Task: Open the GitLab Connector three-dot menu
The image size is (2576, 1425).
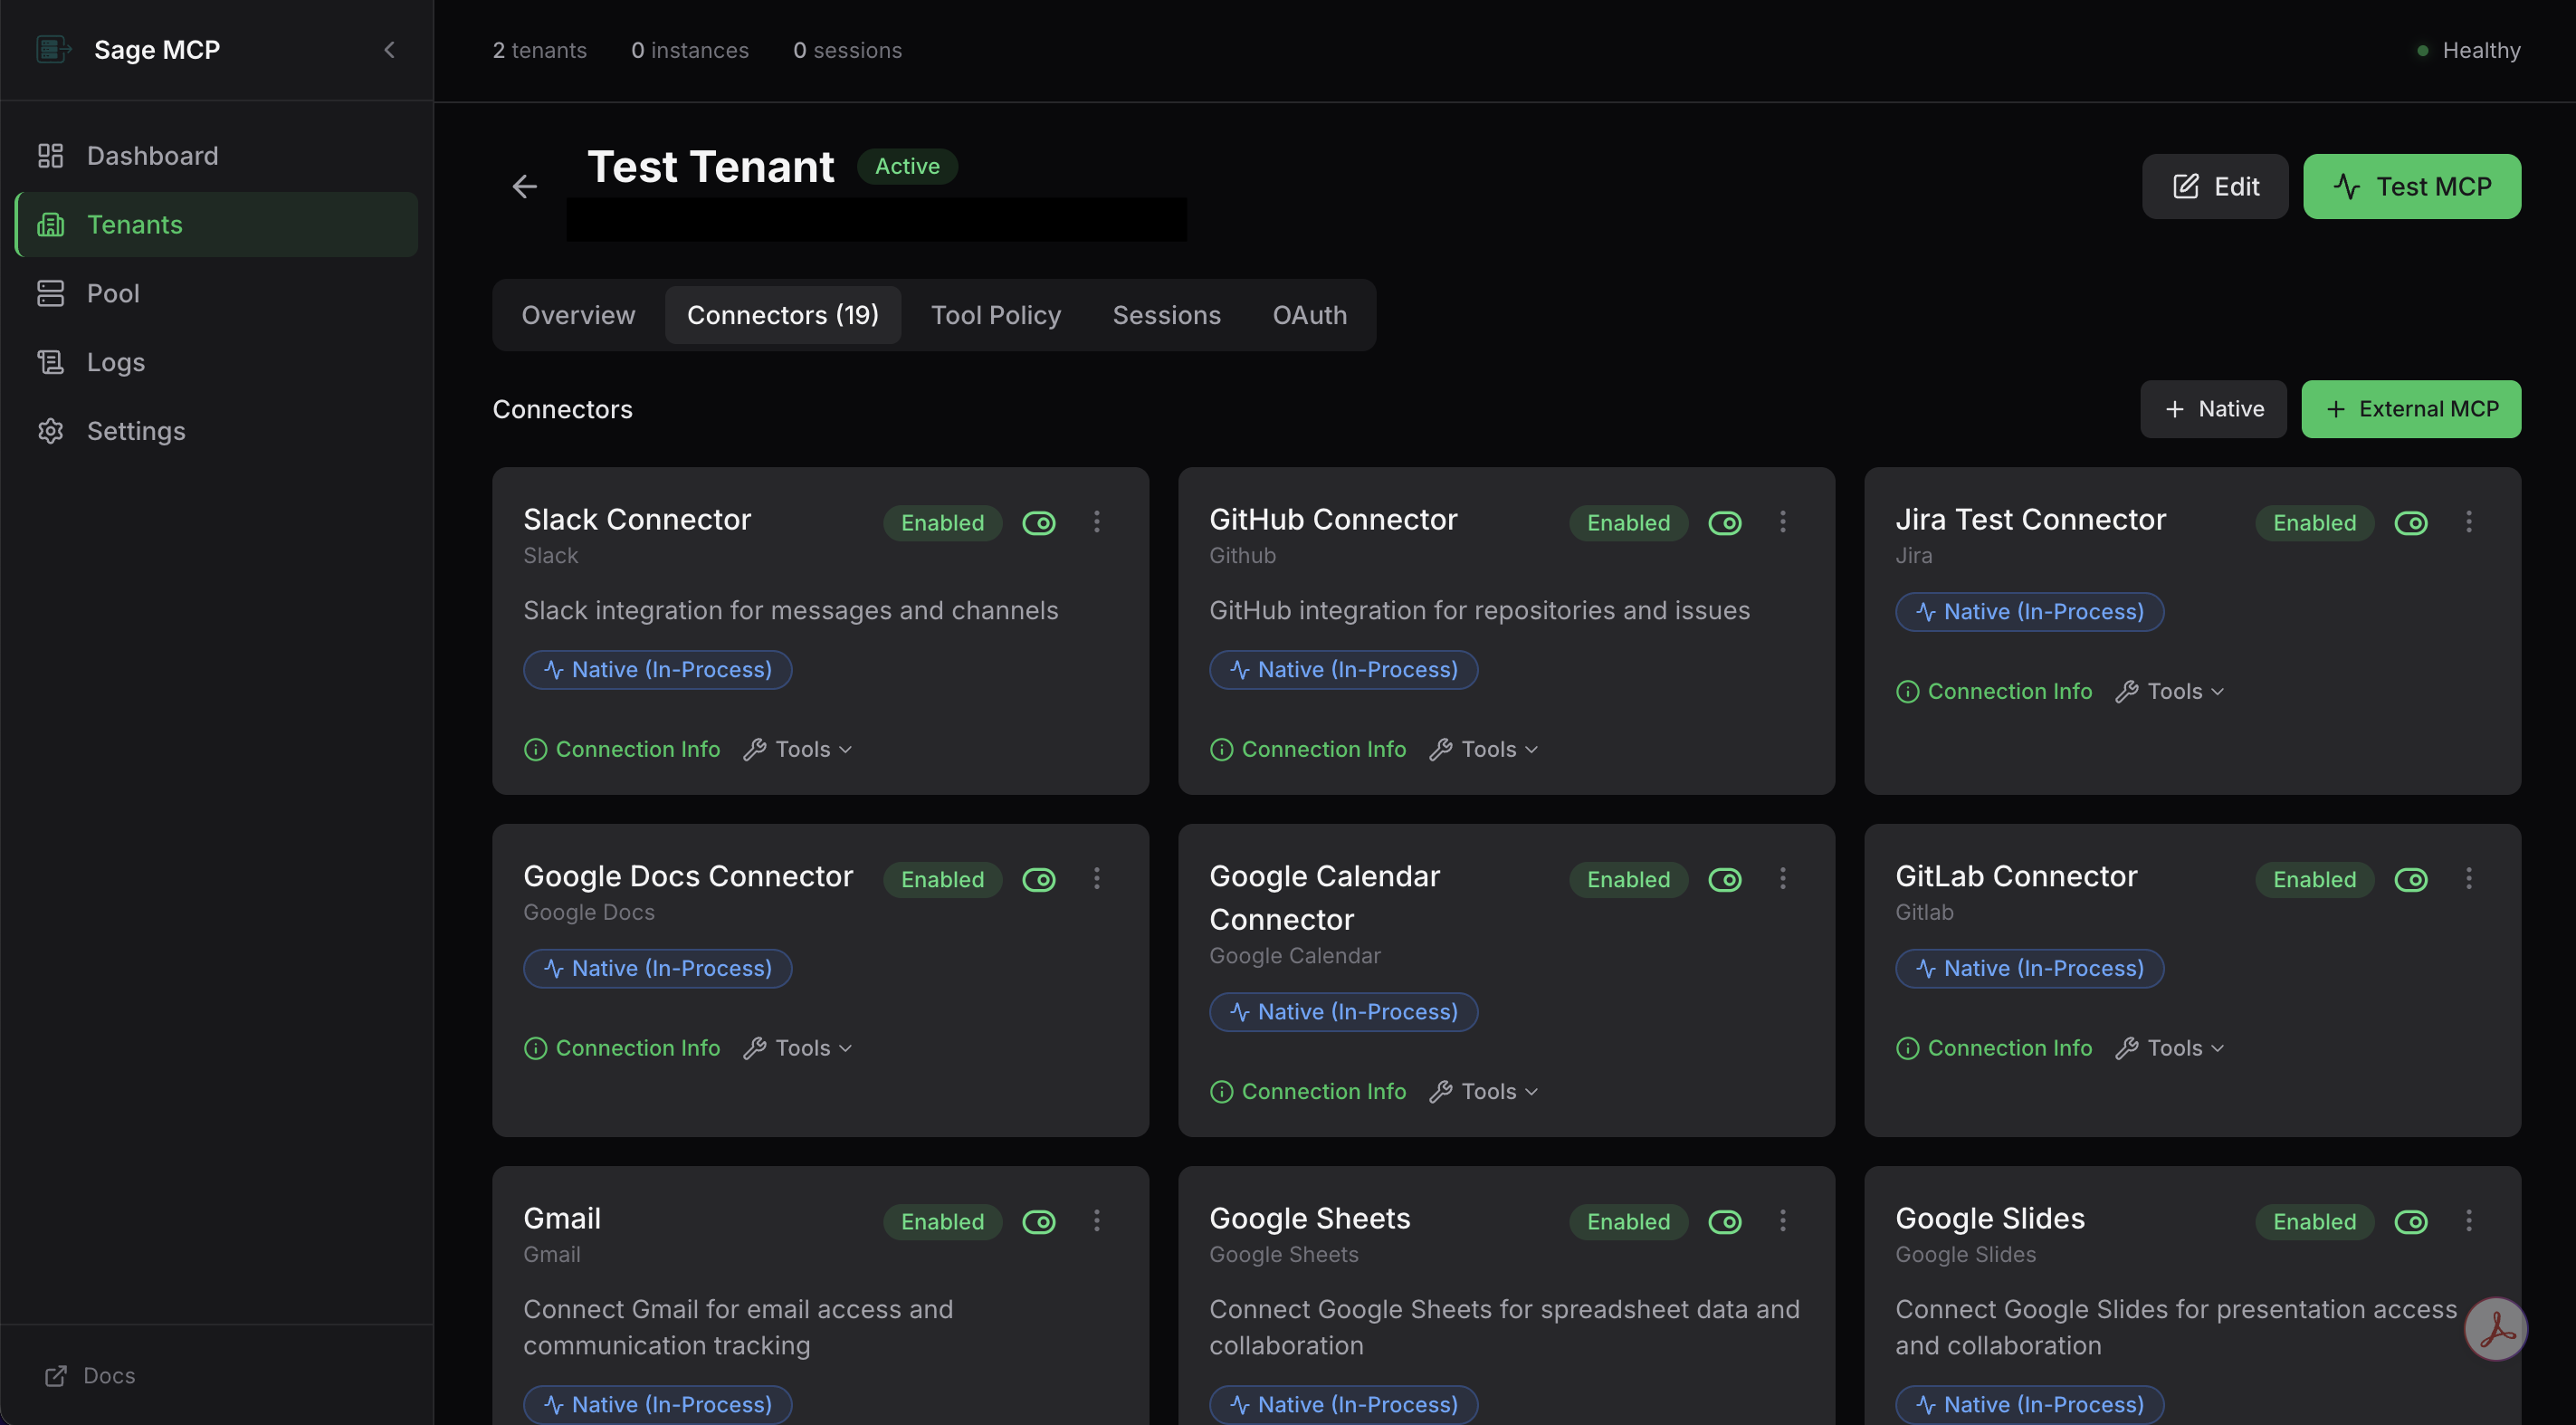Action: click(2468, 879)
